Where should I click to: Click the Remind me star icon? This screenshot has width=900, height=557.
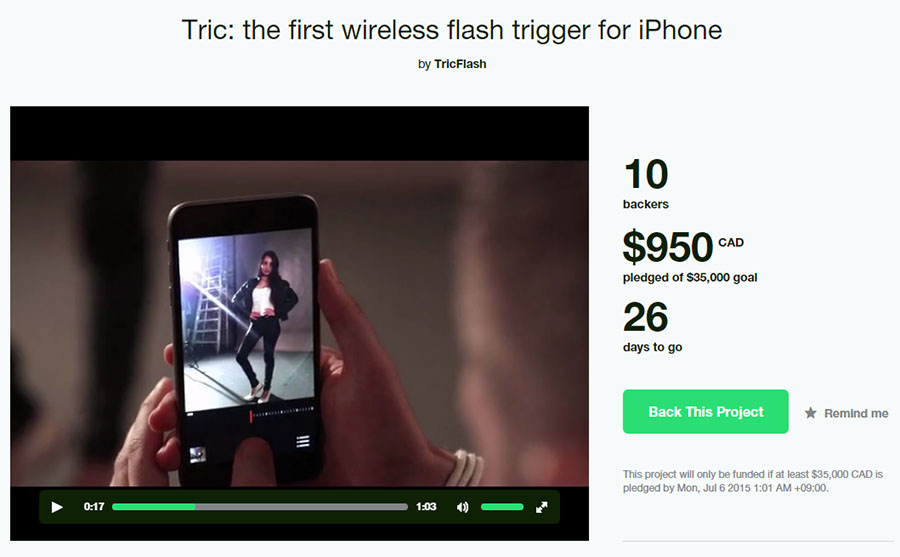(810, 413)
